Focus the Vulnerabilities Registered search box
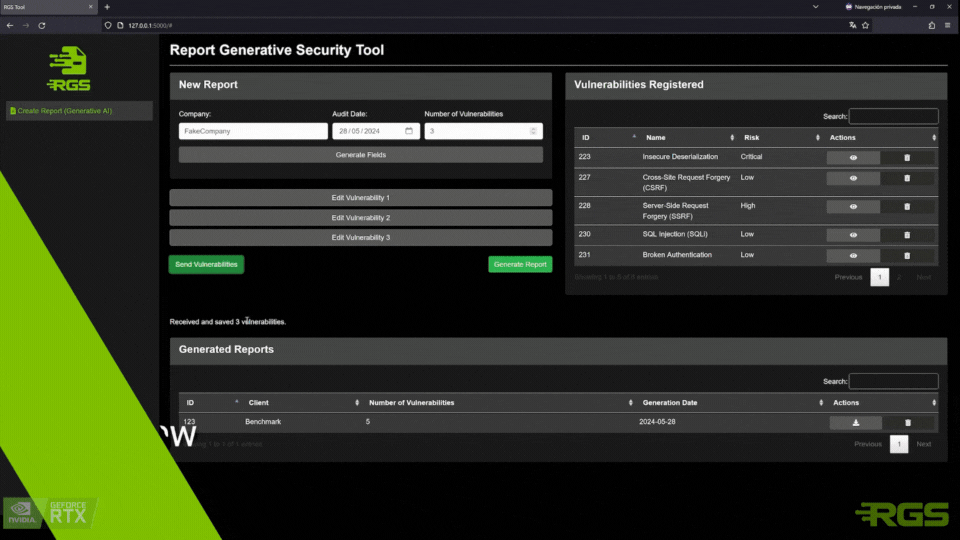 click(893, 116)
